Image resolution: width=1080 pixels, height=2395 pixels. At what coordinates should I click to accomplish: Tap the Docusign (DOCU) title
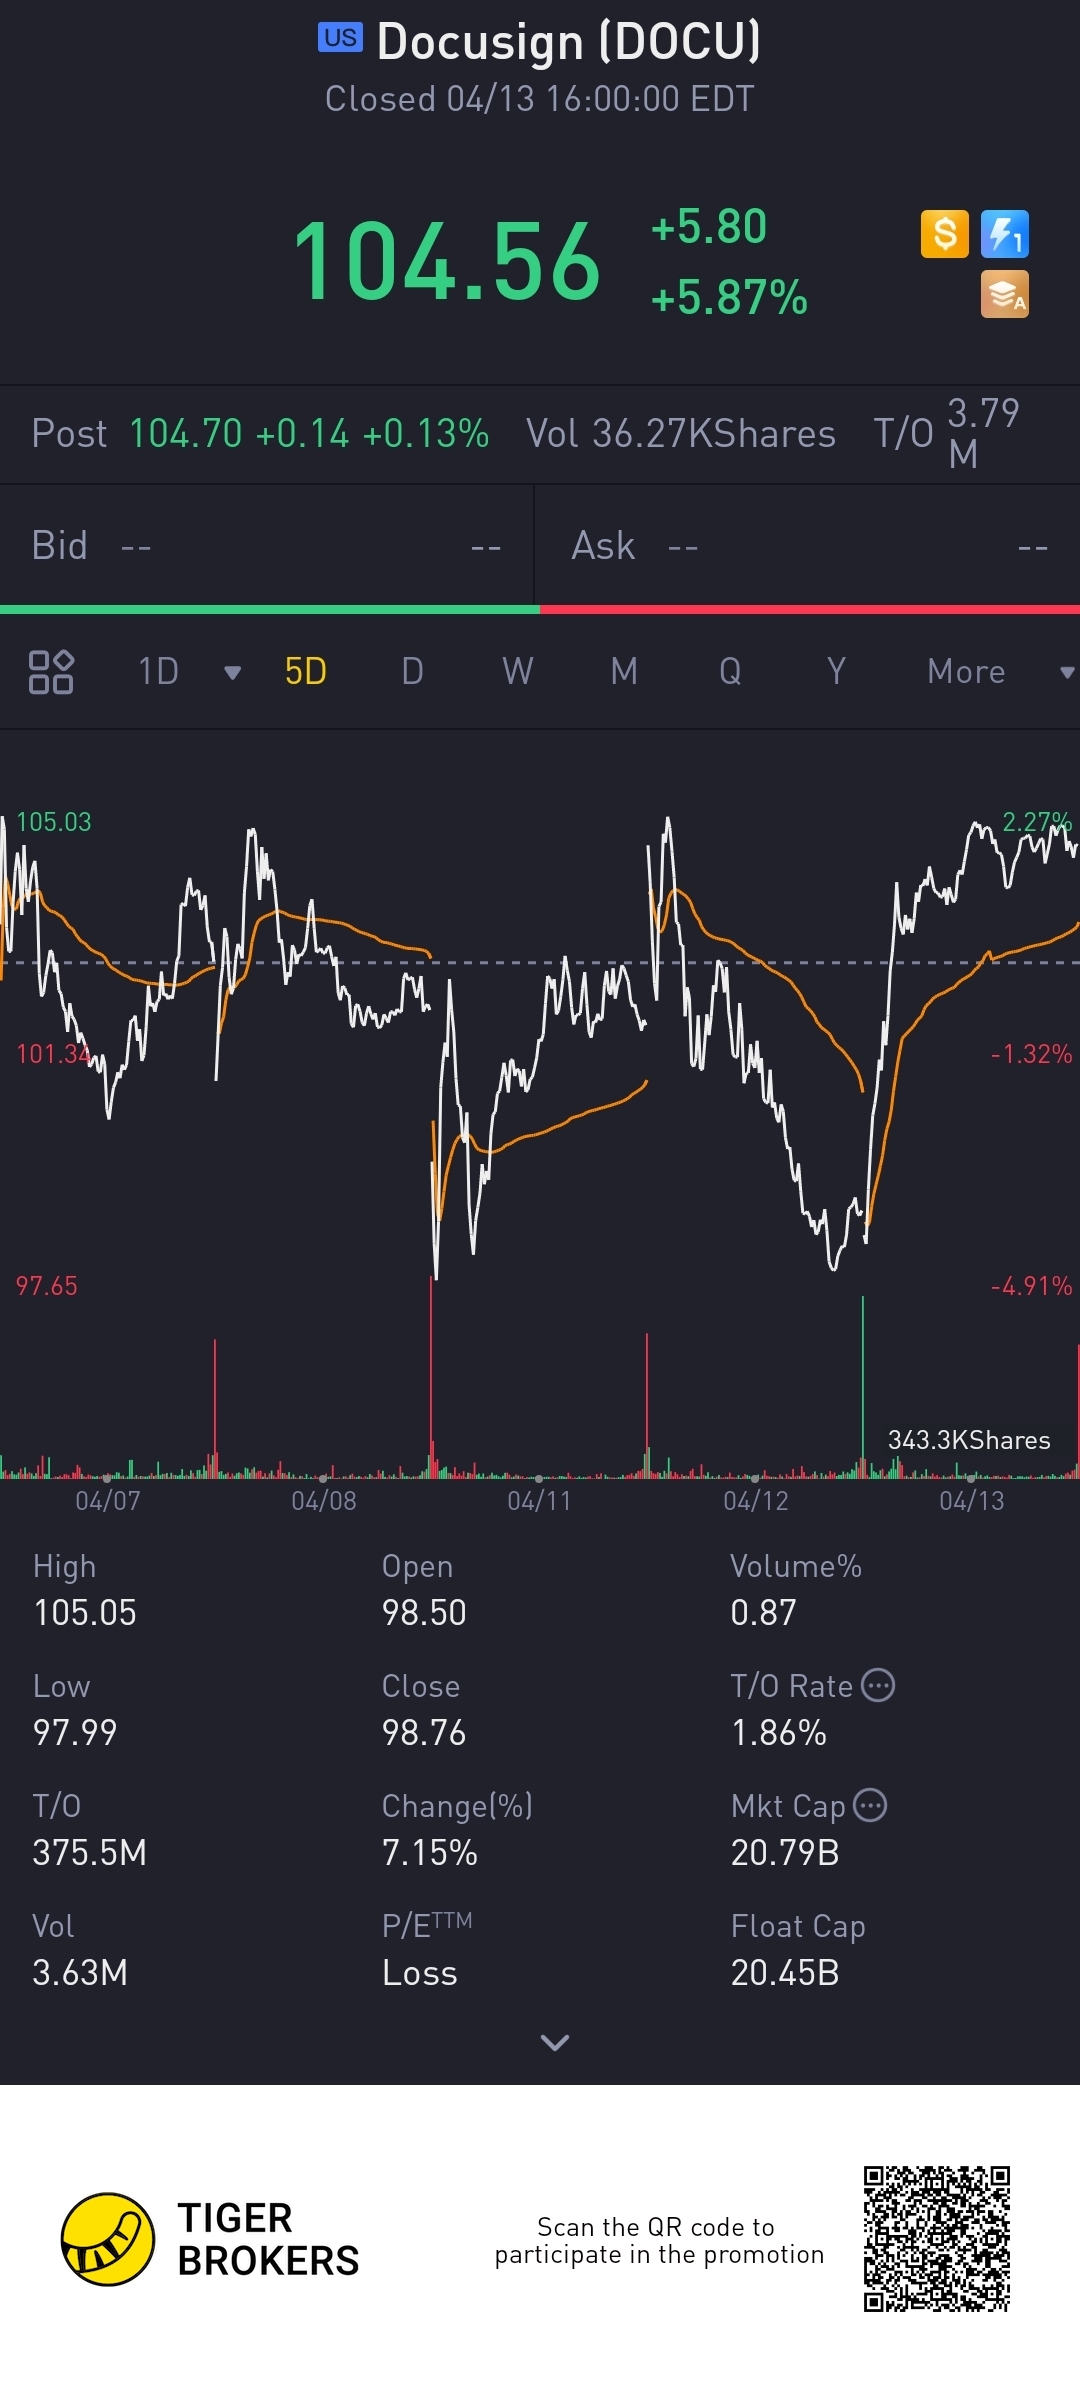coord(569,41)
